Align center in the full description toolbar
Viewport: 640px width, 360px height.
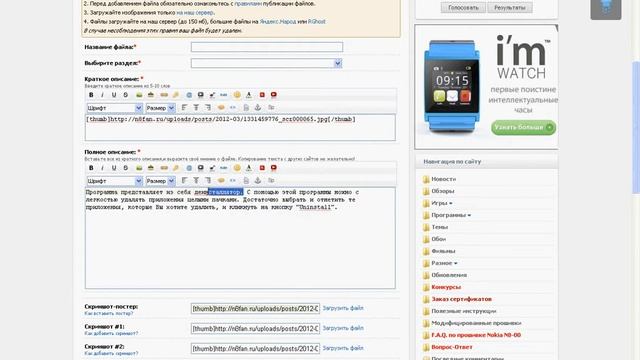tap(196, 180)
